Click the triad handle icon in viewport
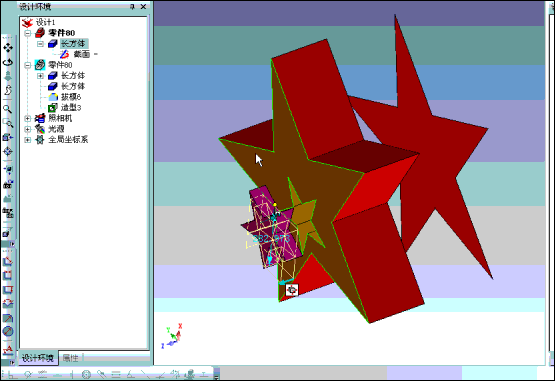 click(292, 290)
